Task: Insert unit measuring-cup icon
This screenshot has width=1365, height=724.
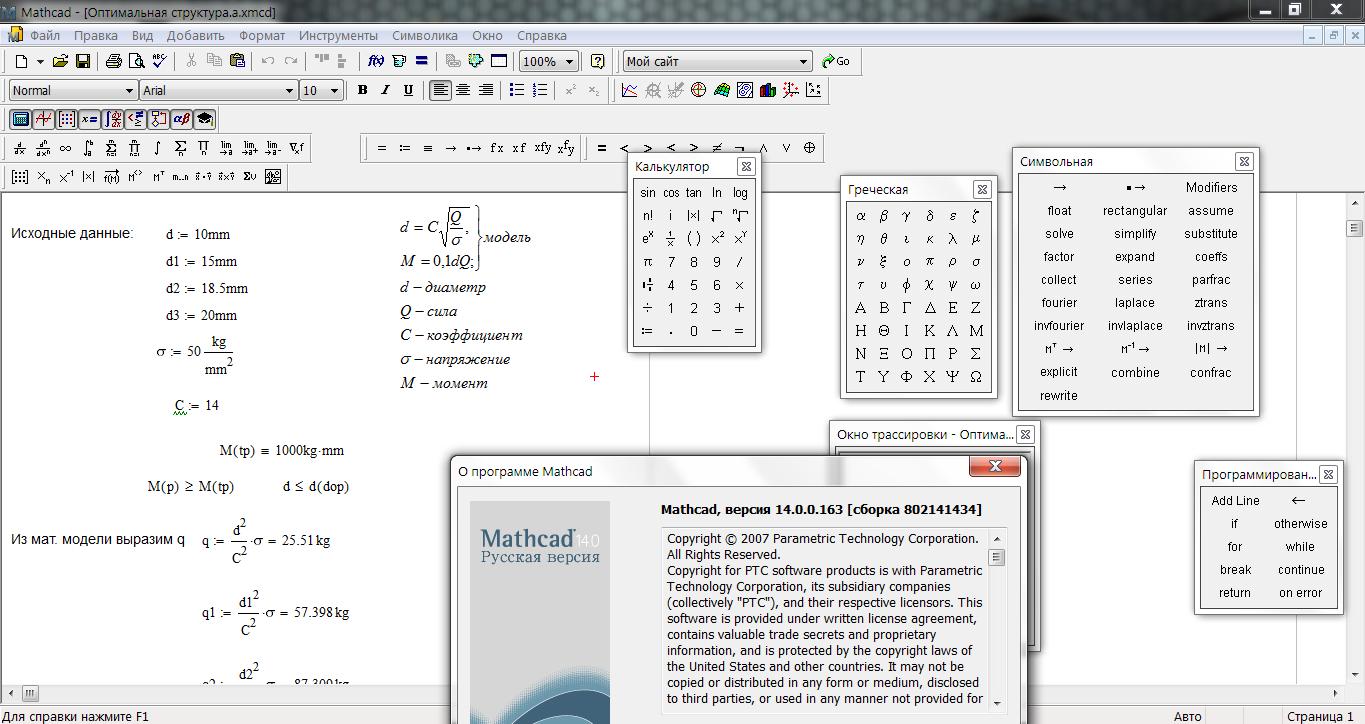Action: 399,61
